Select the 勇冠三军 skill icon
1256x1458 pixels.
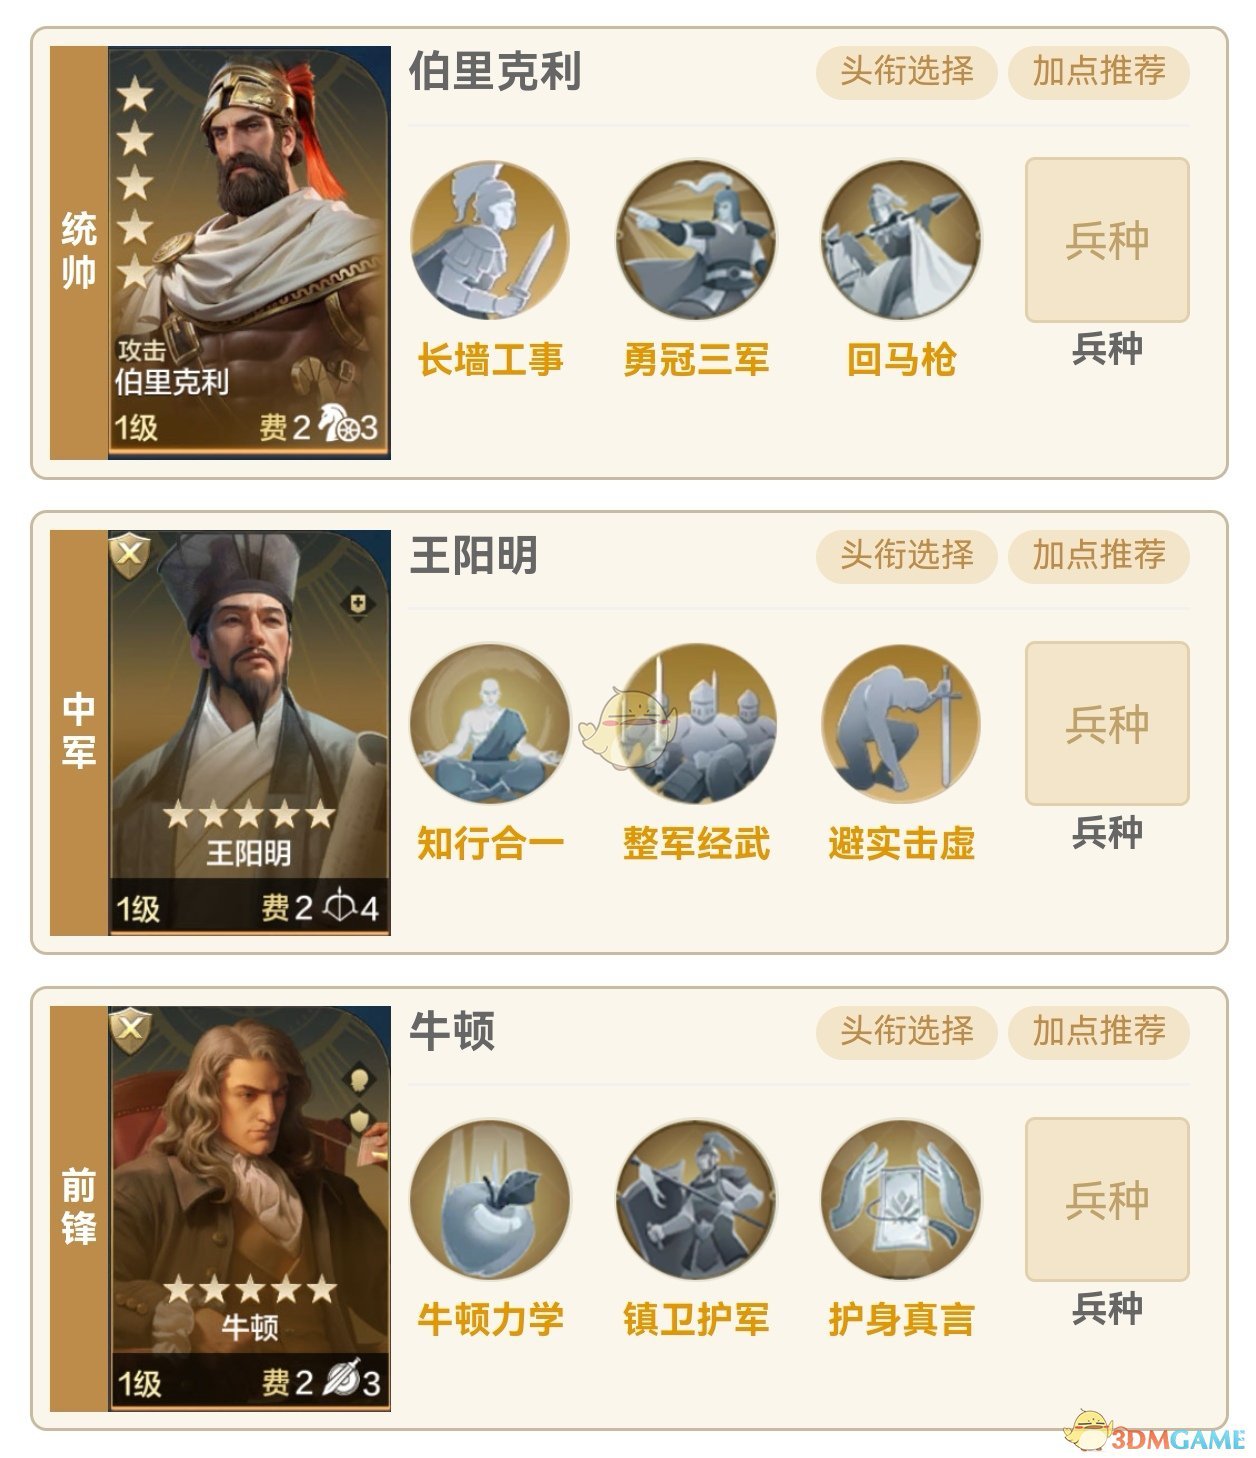pyautogui.click(x=696, y=241)
